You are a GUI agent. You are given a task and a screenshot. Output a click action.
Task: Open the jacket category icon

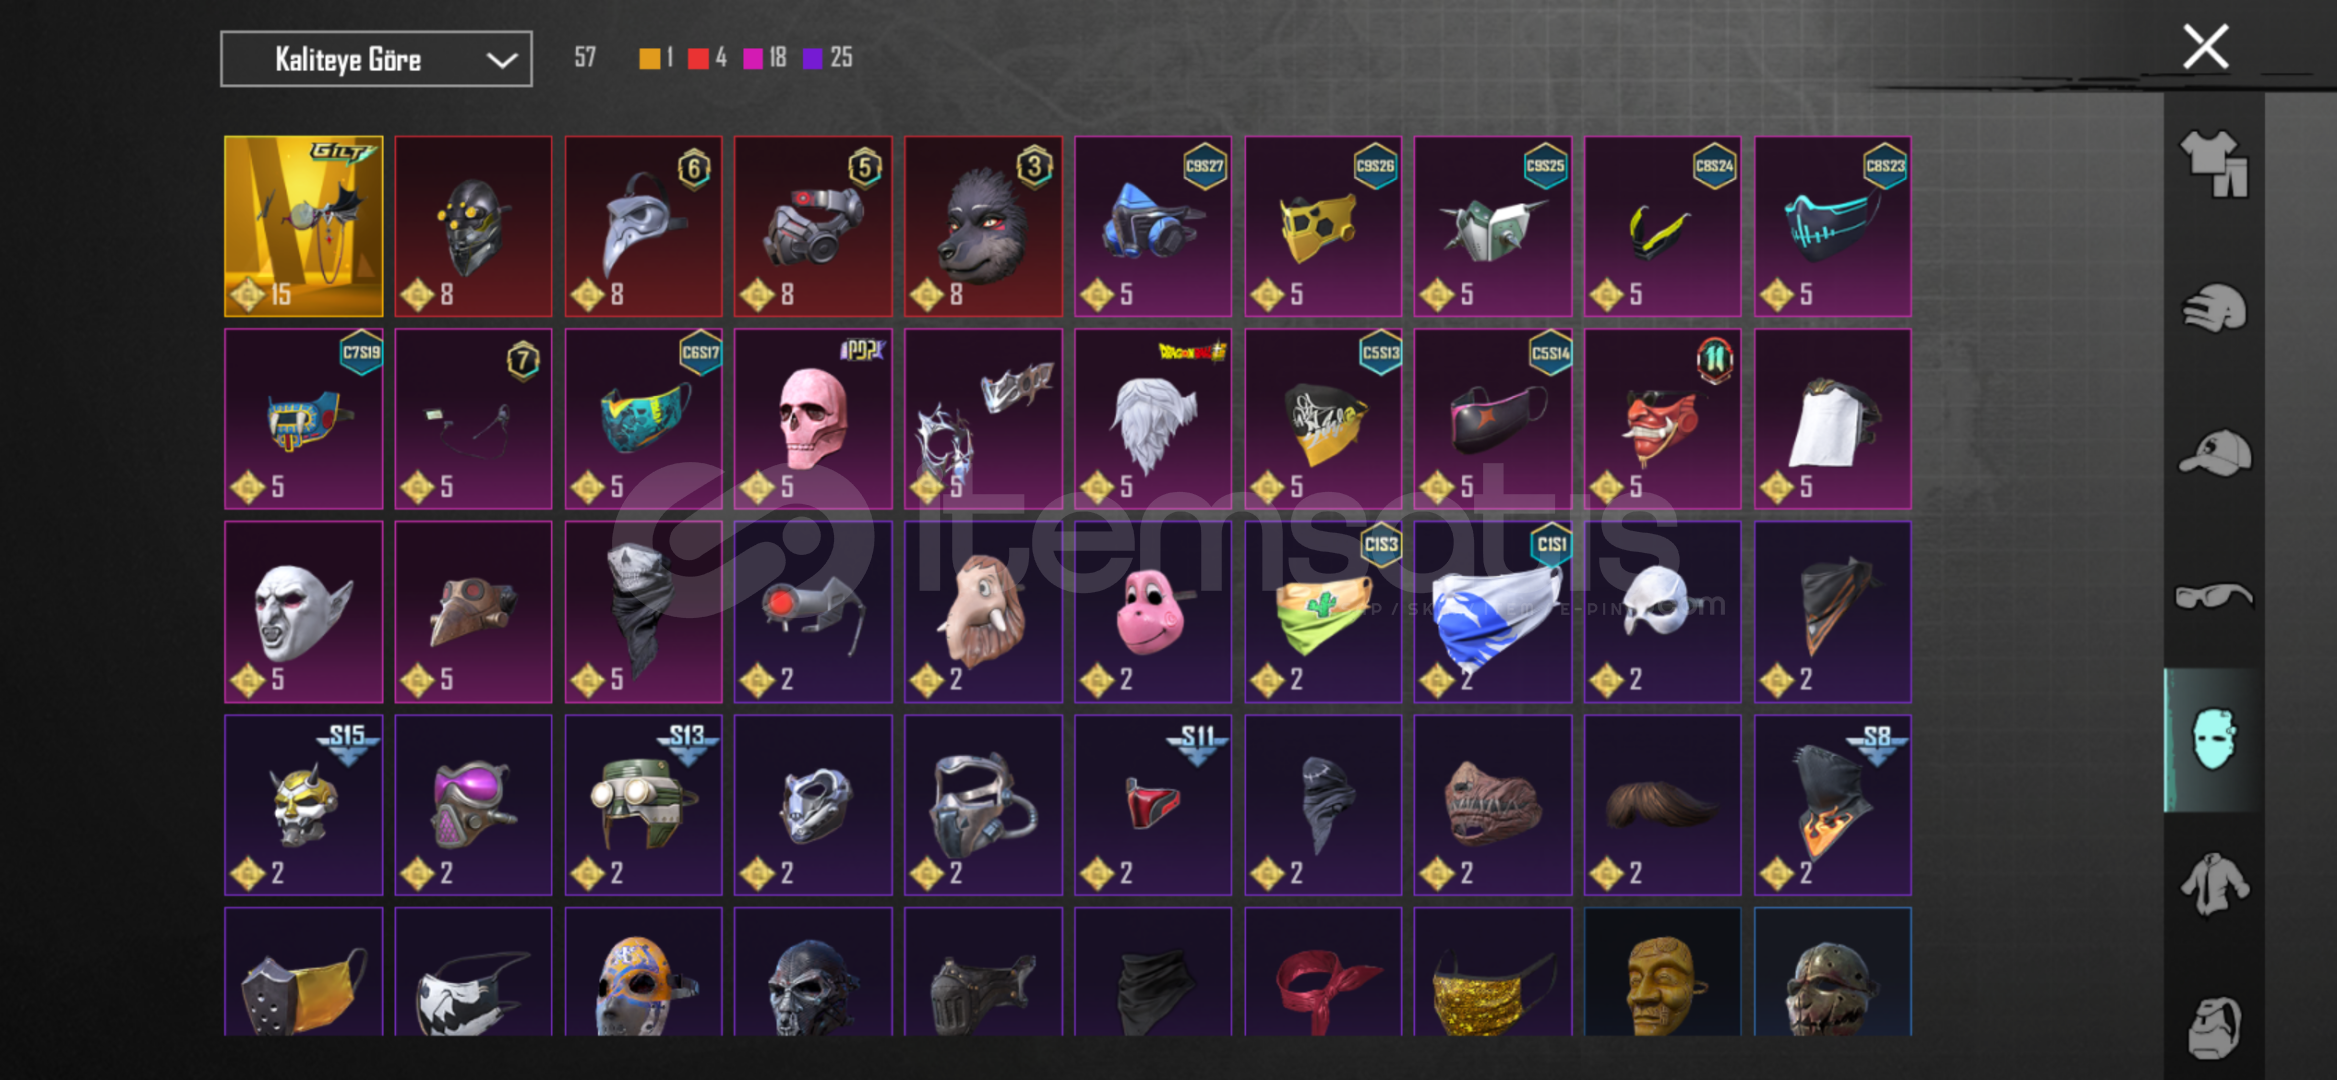coord(2214,884)
